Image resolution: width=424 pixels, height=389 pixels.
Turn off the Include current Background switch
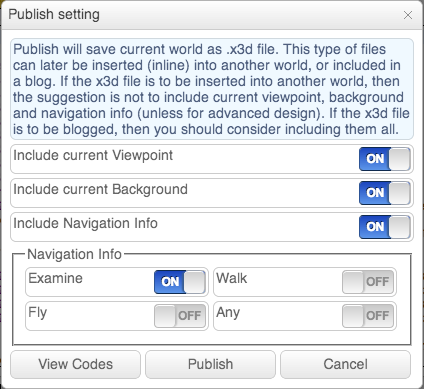[385, 193]
